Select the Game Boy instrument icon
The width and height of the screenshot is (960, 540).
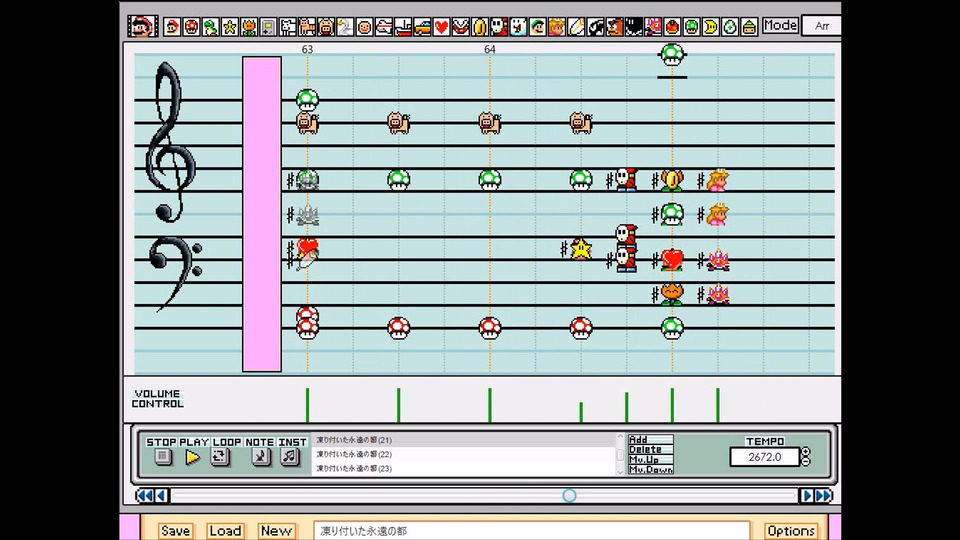tap(268, 27)
